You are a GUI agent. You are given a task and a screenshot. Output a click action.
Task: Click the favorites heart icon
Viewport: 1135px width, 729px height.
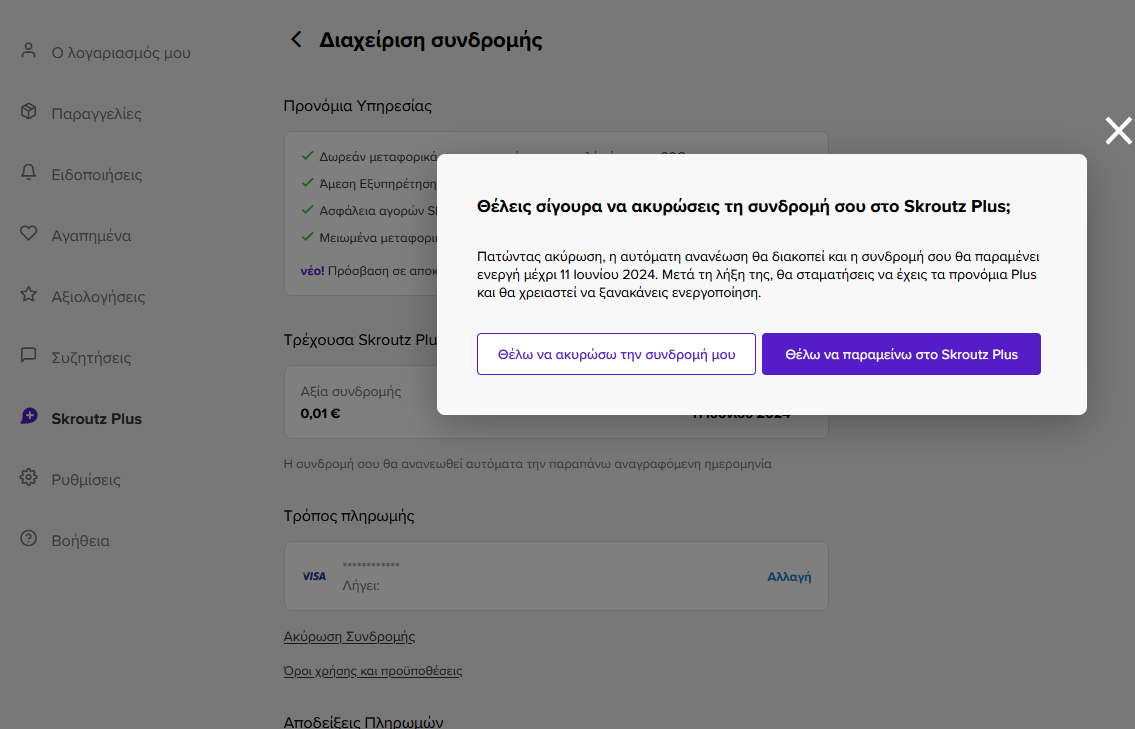click(28, 233)
